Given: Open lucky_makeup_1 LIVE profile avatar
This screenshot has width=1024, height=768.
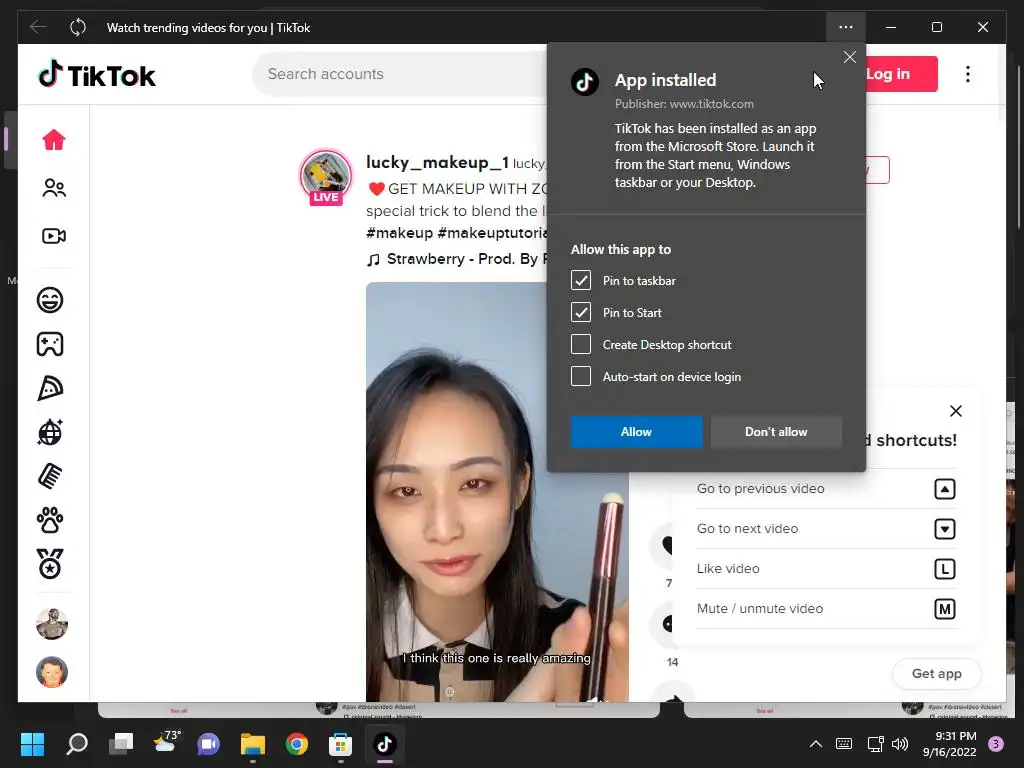Looking at the screenshot, I should click(x=326, y=176).
